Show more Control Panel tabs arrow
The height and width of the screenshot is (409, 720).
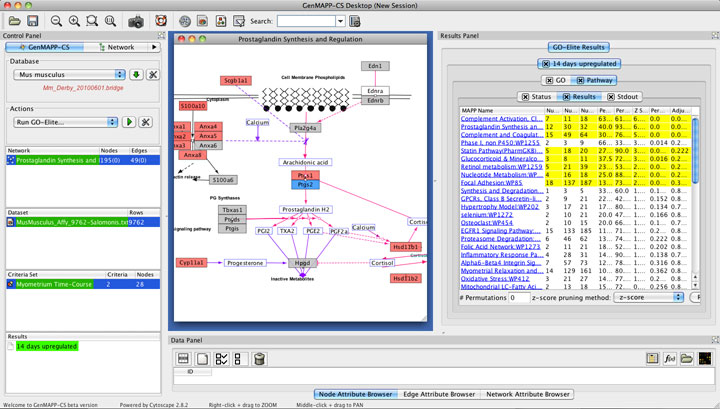[x=154, y=47]
